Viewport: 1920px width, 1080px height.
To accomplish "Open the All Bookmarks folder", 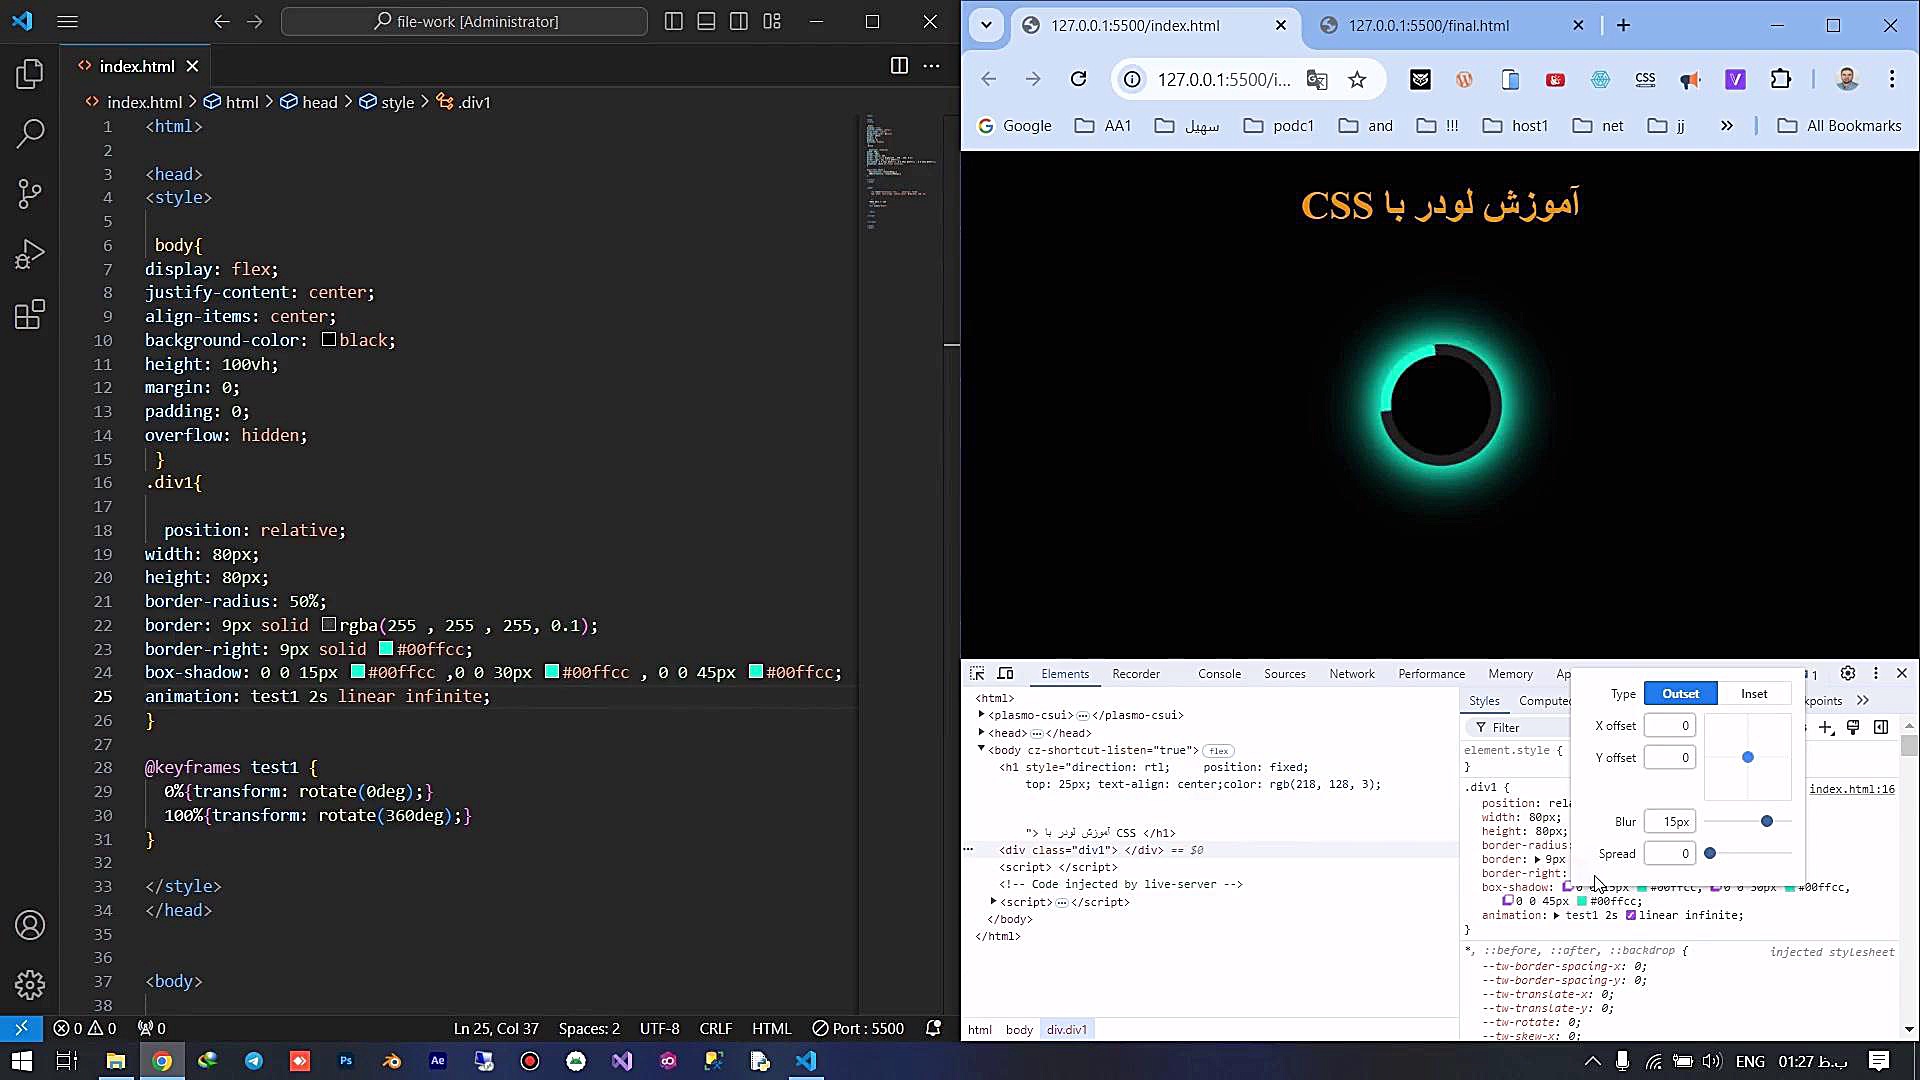I will (x=1839, y=125).
